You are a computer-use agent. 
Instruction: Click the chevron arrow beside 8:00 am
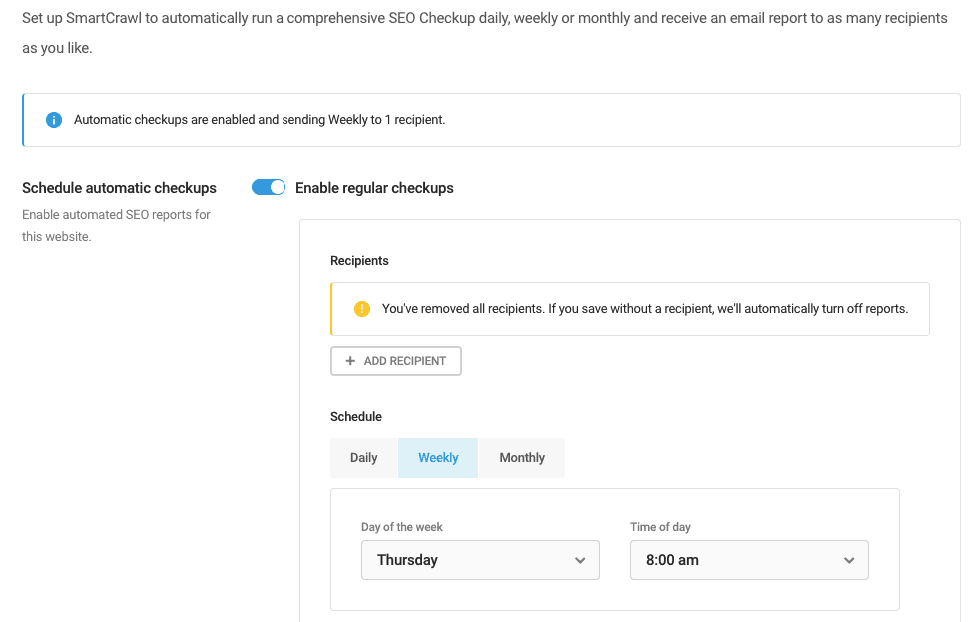coord(849,561)
